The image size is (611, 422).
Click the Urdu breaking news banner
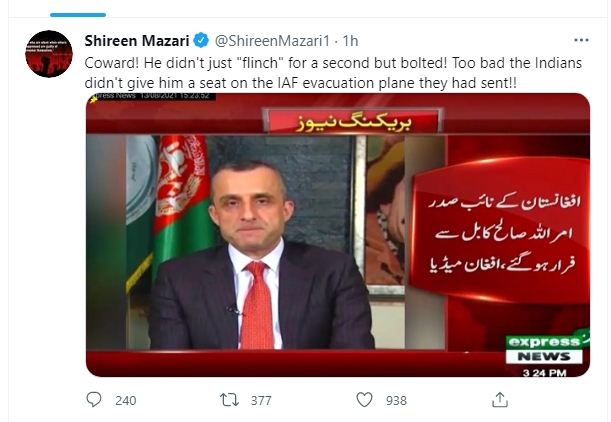point(353,122)
